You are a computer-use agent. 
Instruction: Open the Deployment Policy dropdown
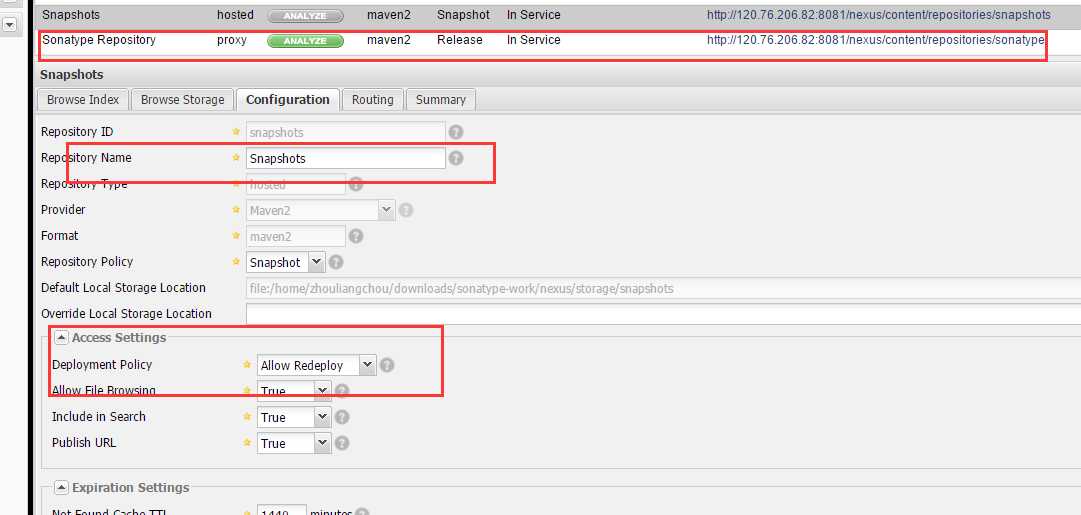(x=368, y=365)
